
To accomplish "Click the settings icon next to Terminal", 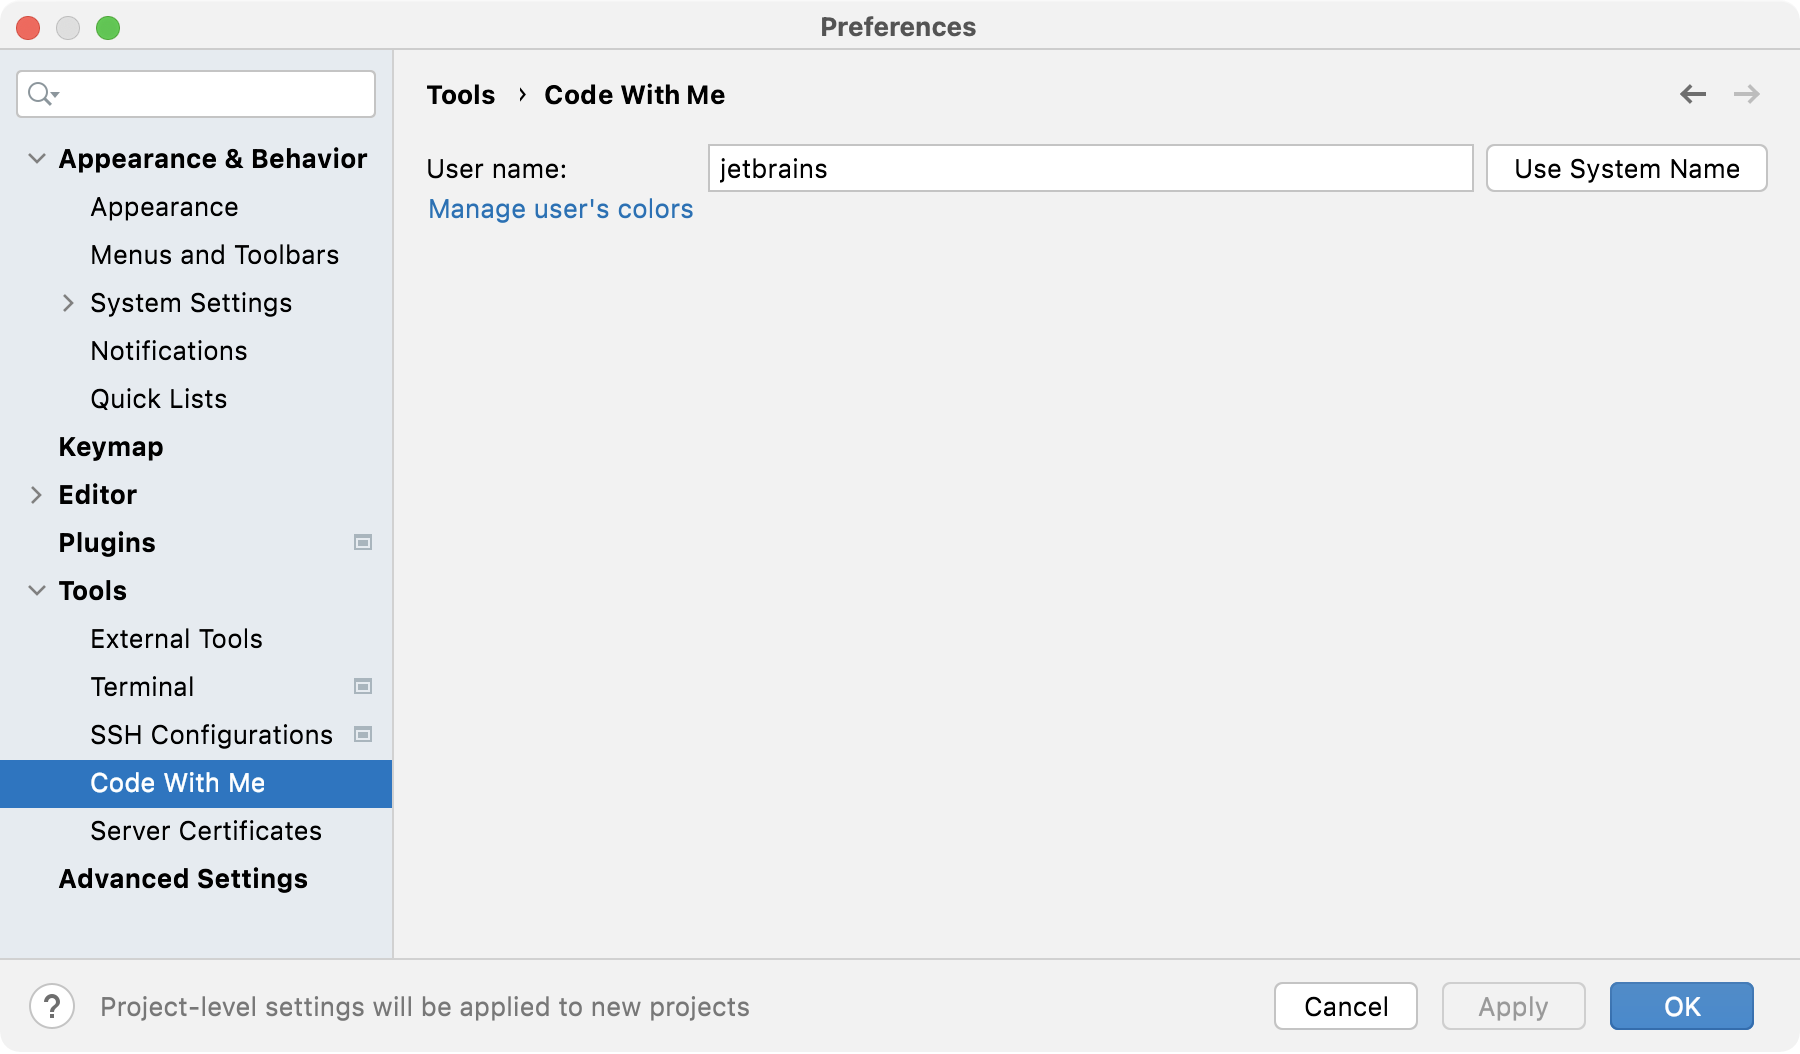I will 364,686.
